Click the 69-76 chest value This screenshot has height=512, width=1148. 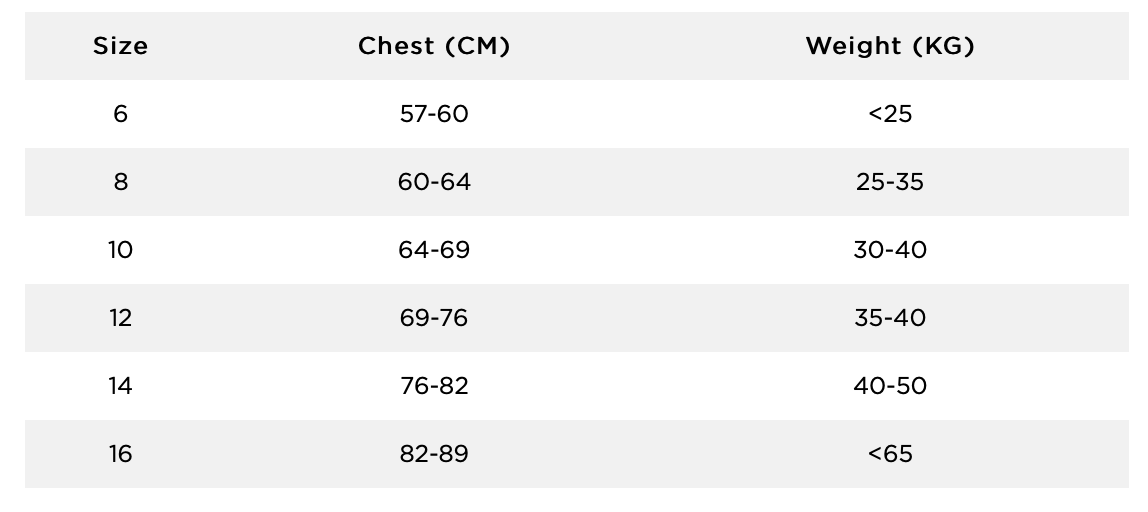coord(434,318)
